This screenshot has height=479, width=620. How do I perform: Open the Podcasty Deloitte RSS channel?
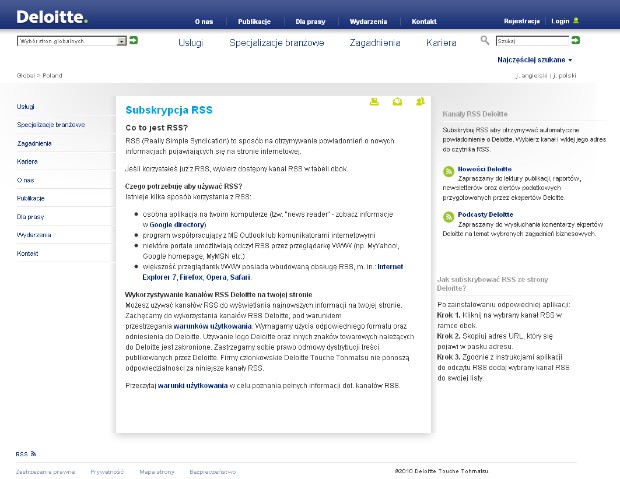pyautogui.click(x=485, y=214)
